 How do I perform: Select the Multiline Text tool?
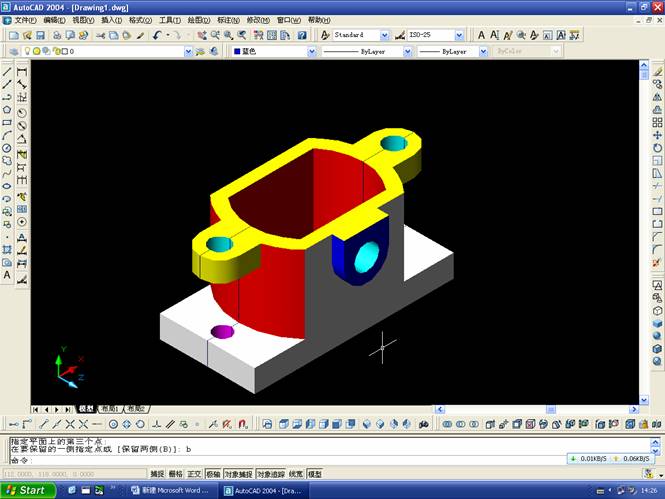(x=7, y=274)
